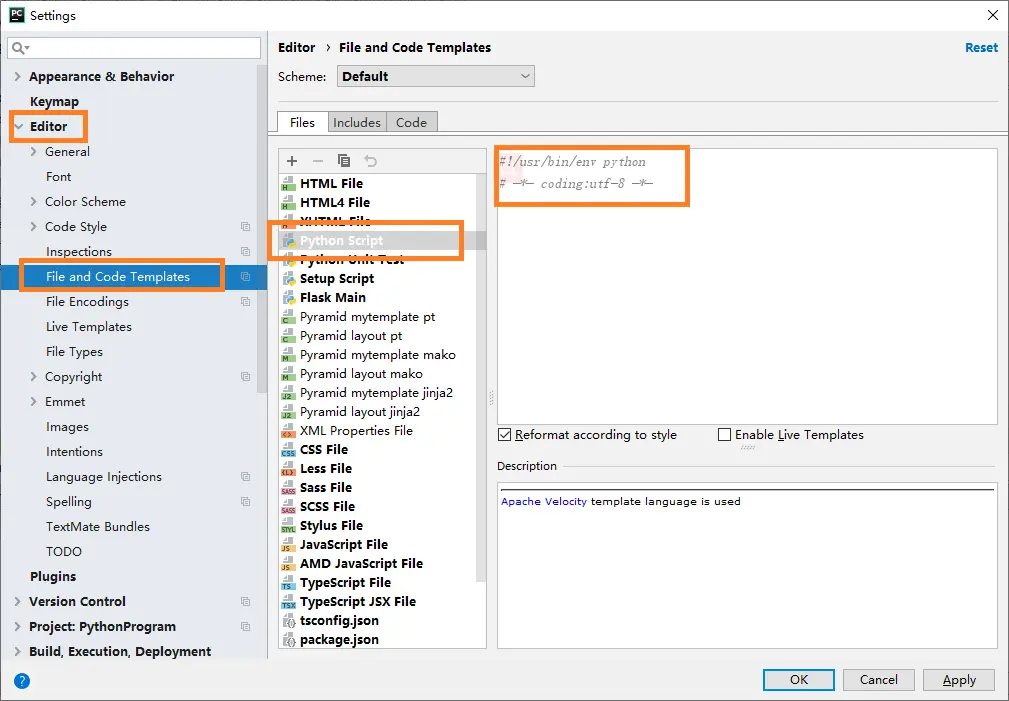This screenshot has height=701, width=1009.
Task: Click the project-level icon beside Code Style
Action: [245, 227]
